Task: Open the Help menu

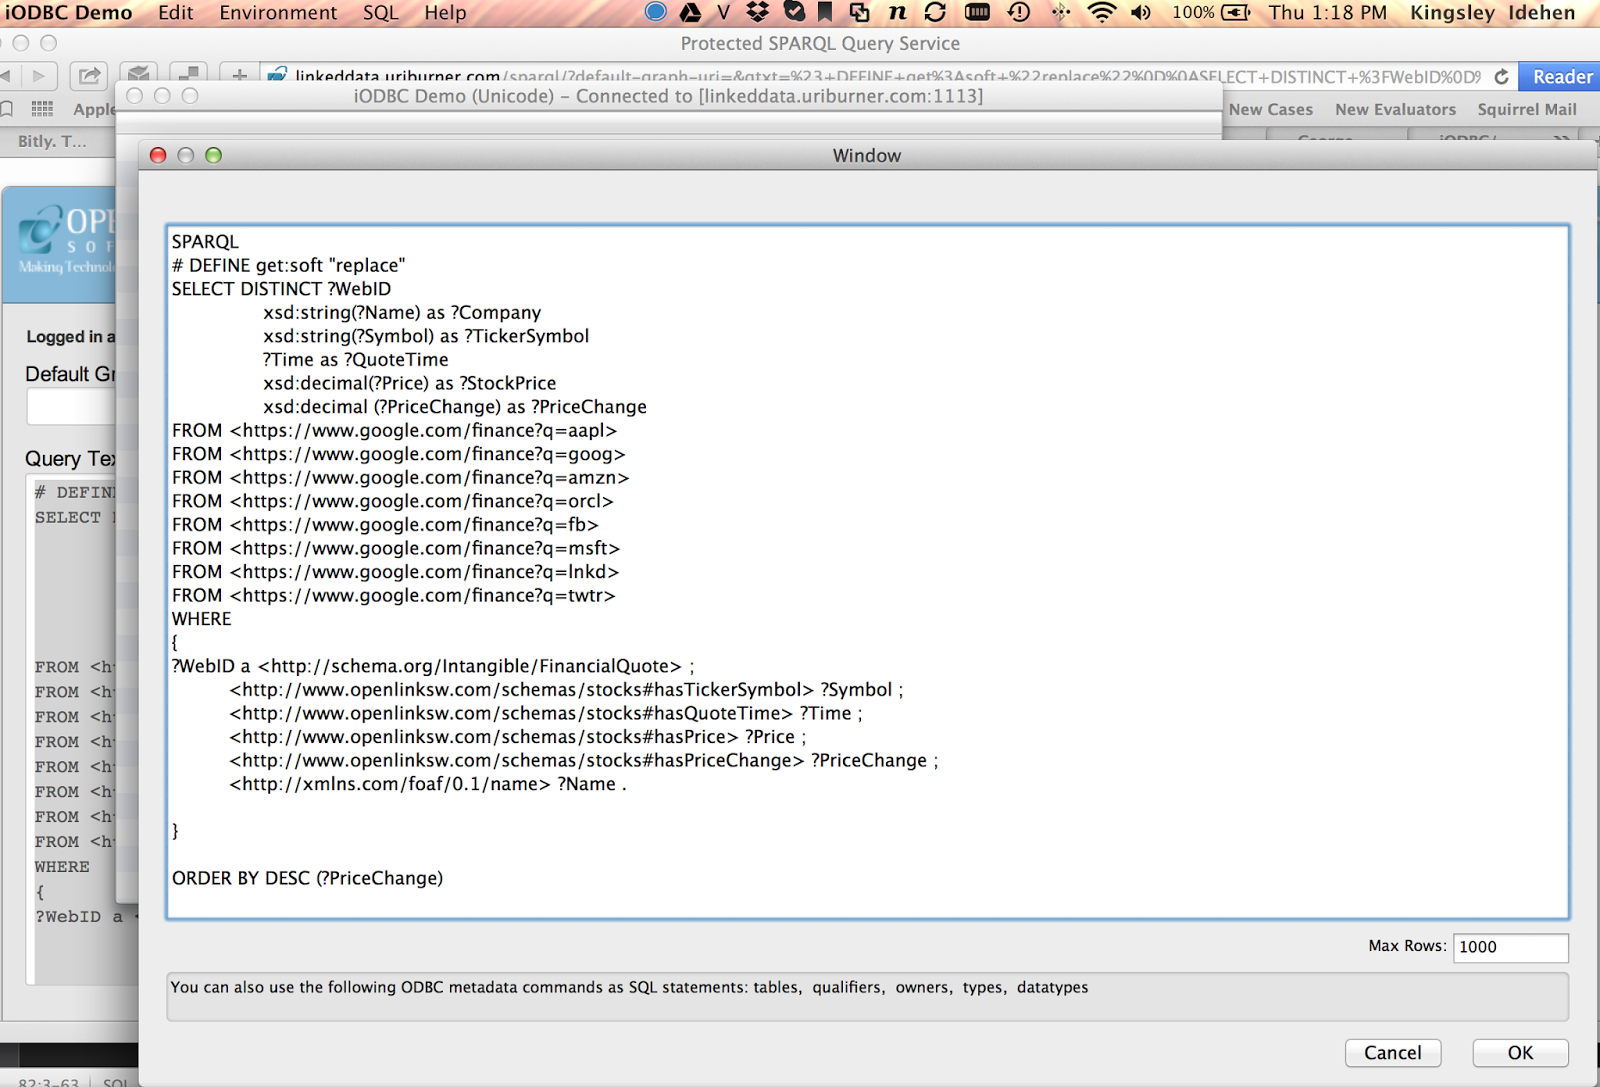Action: tap(445, 13)
